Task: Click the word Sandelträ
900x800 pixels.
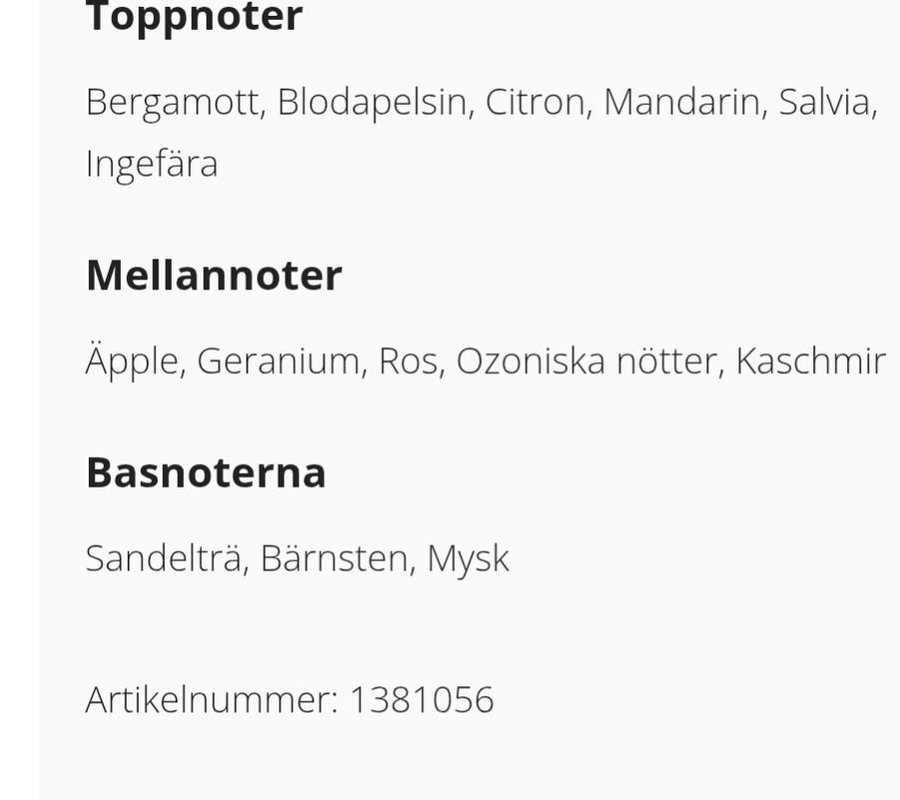Action: tap(163, 559)
